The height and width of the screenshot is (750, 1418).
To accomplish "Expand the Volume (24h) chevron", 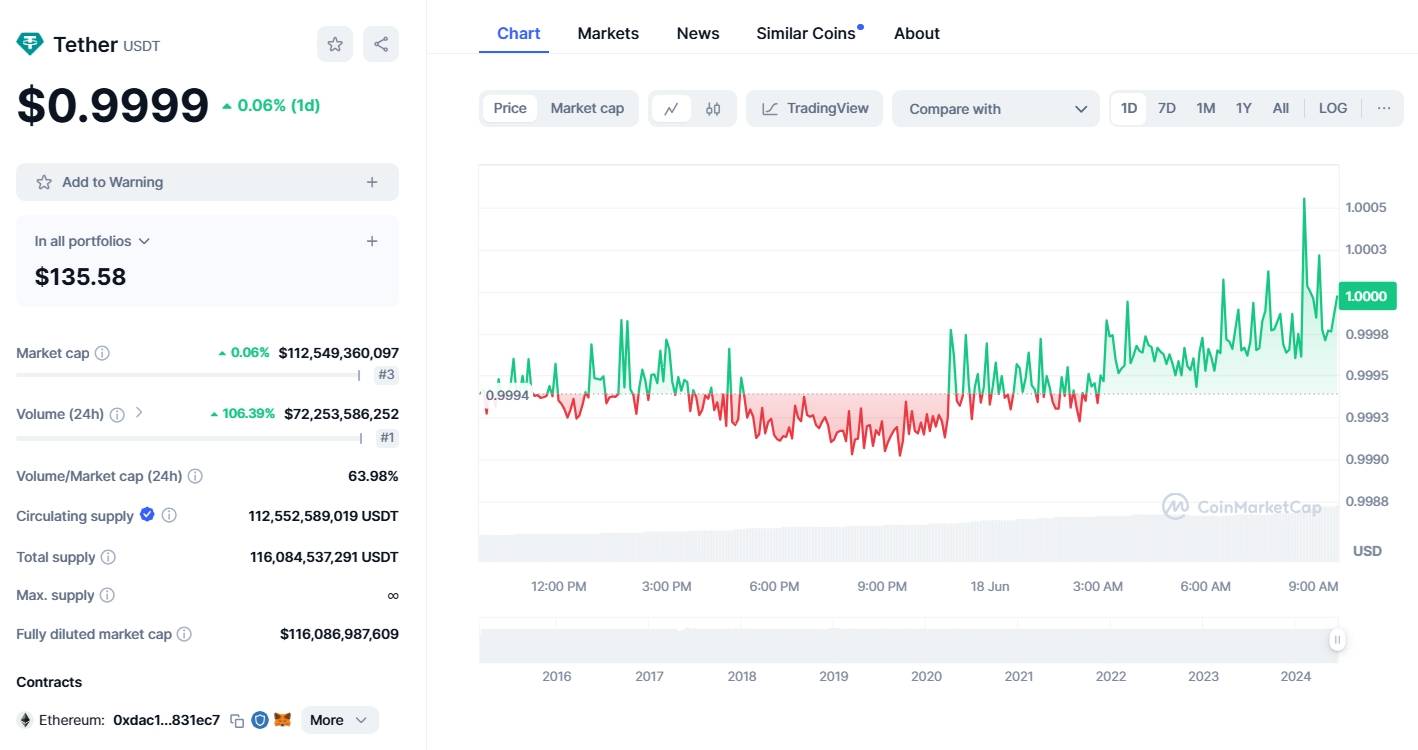I will tap(139, 412).
